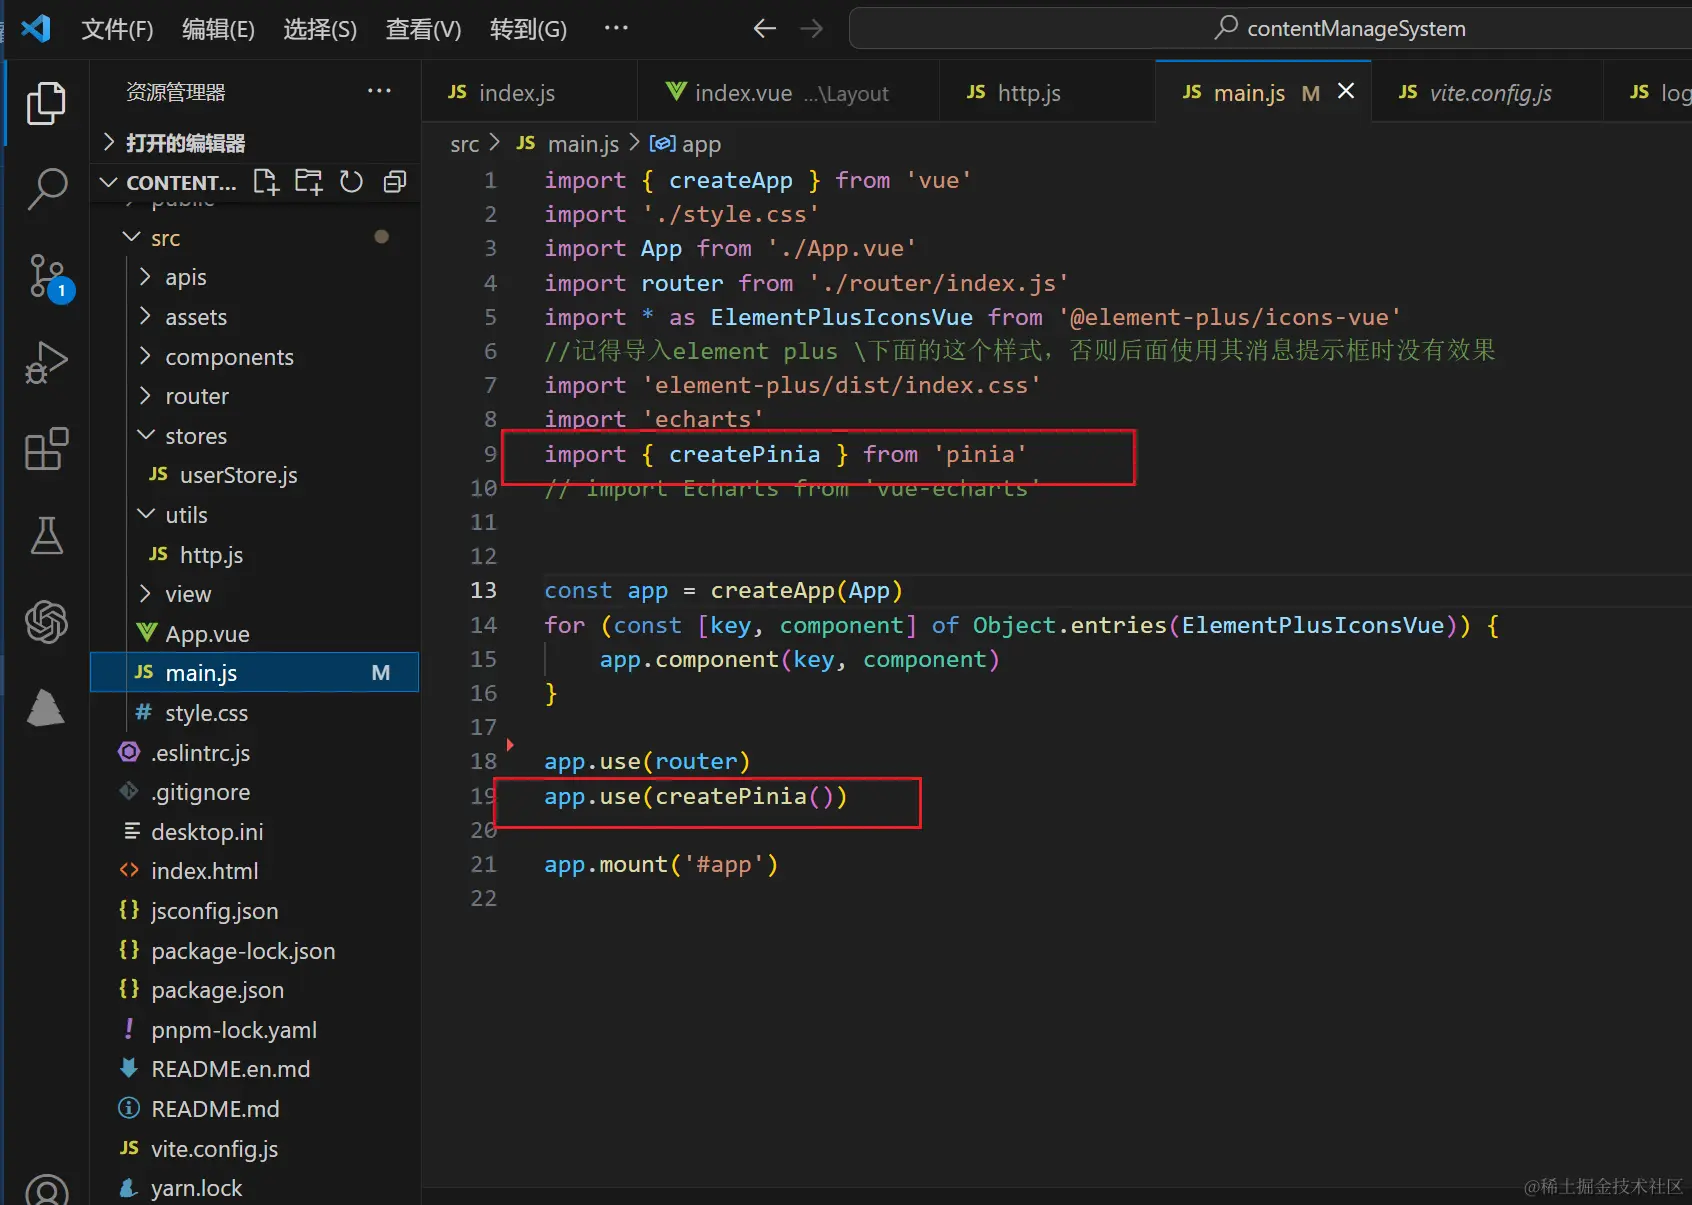The image size is (1692, 1205).
Task: Open http.js under utils folder
Action: [x=255, y=554]
